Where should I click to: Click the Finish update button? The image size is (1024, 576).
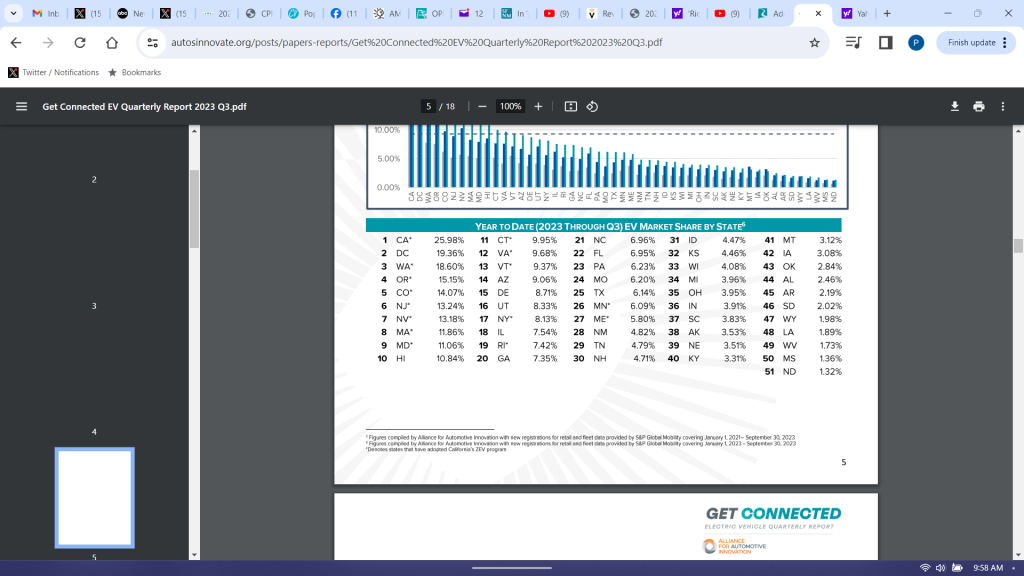[971, 43]
